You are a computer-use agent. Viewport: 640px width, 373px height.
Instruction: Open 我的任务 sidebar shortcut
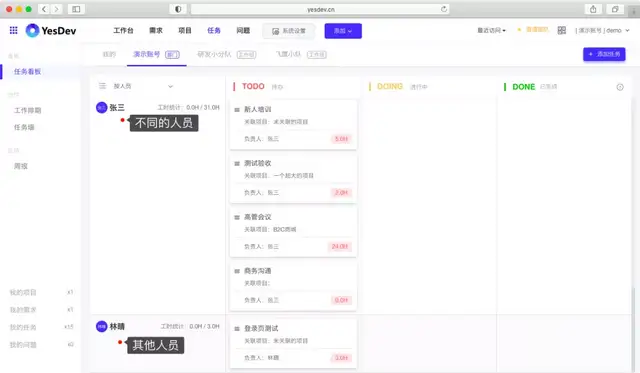(x=41, y=327)
